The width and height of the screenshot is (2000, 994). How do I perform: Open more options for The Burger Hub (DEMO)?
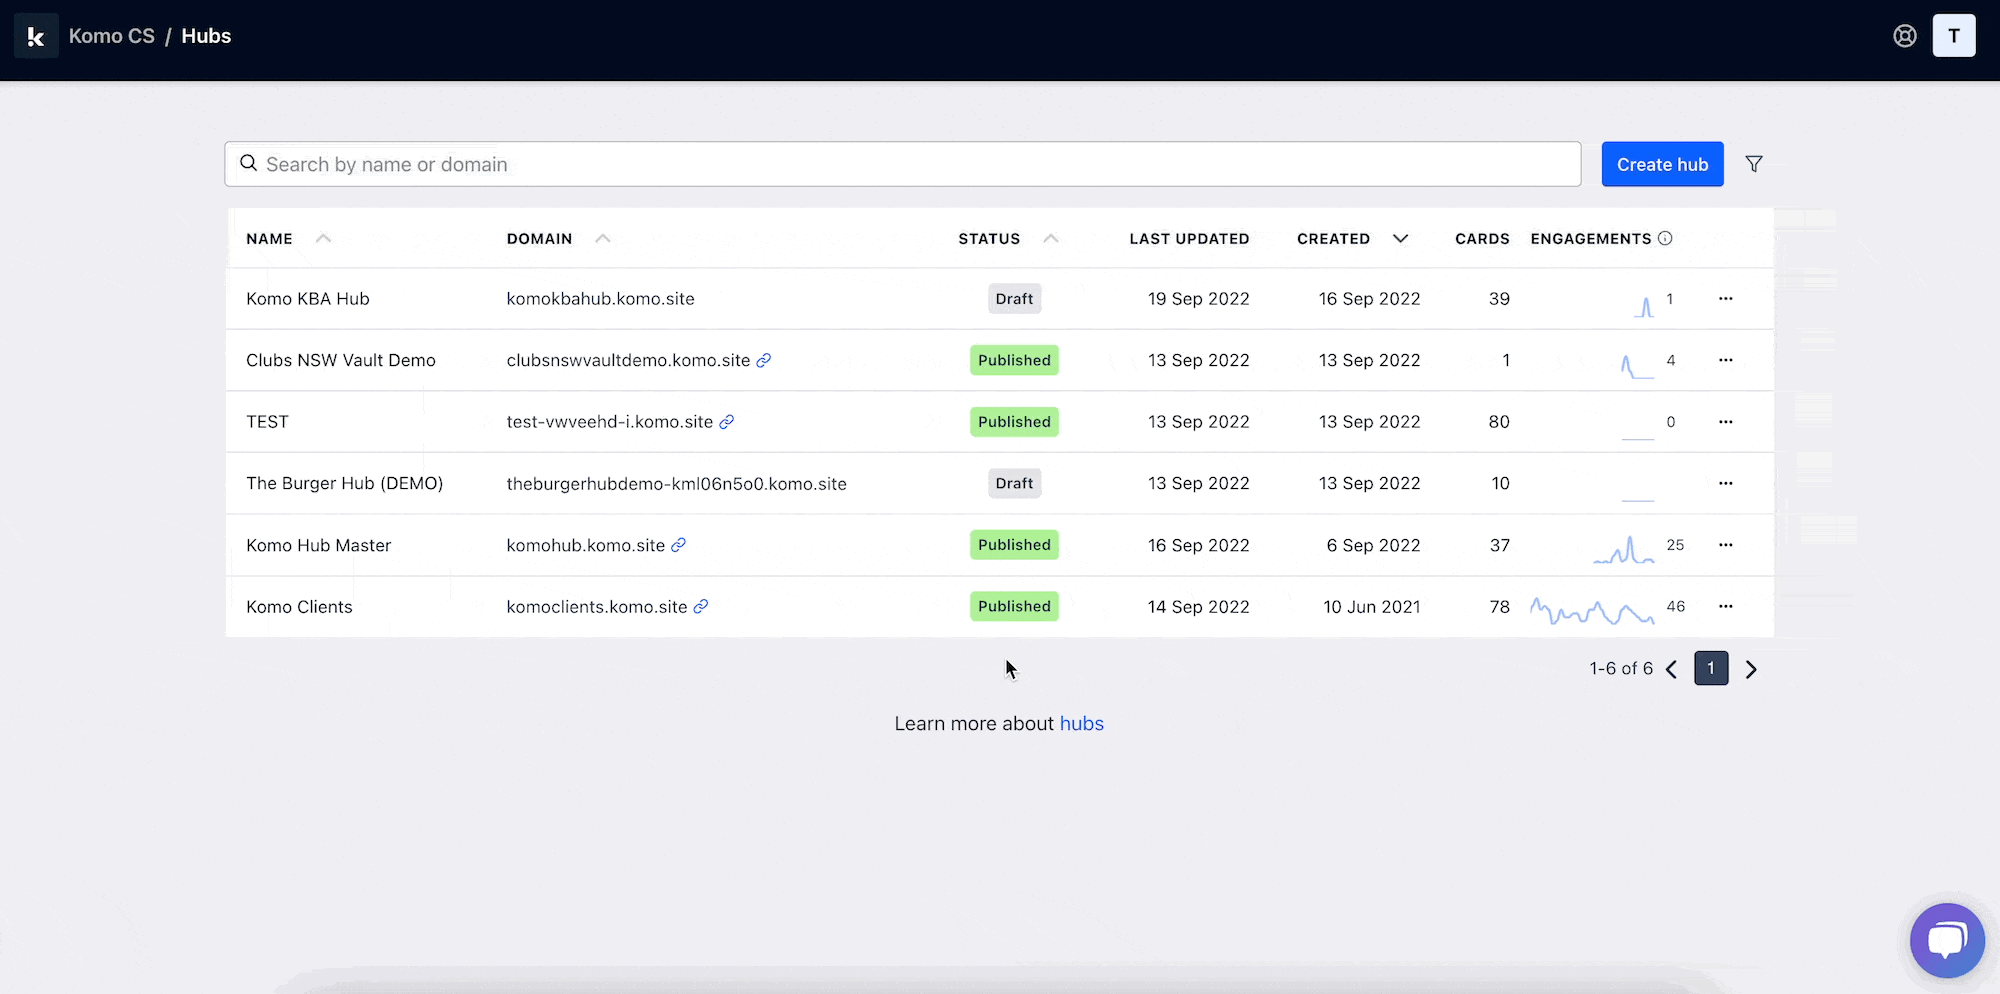(1726, 483)
